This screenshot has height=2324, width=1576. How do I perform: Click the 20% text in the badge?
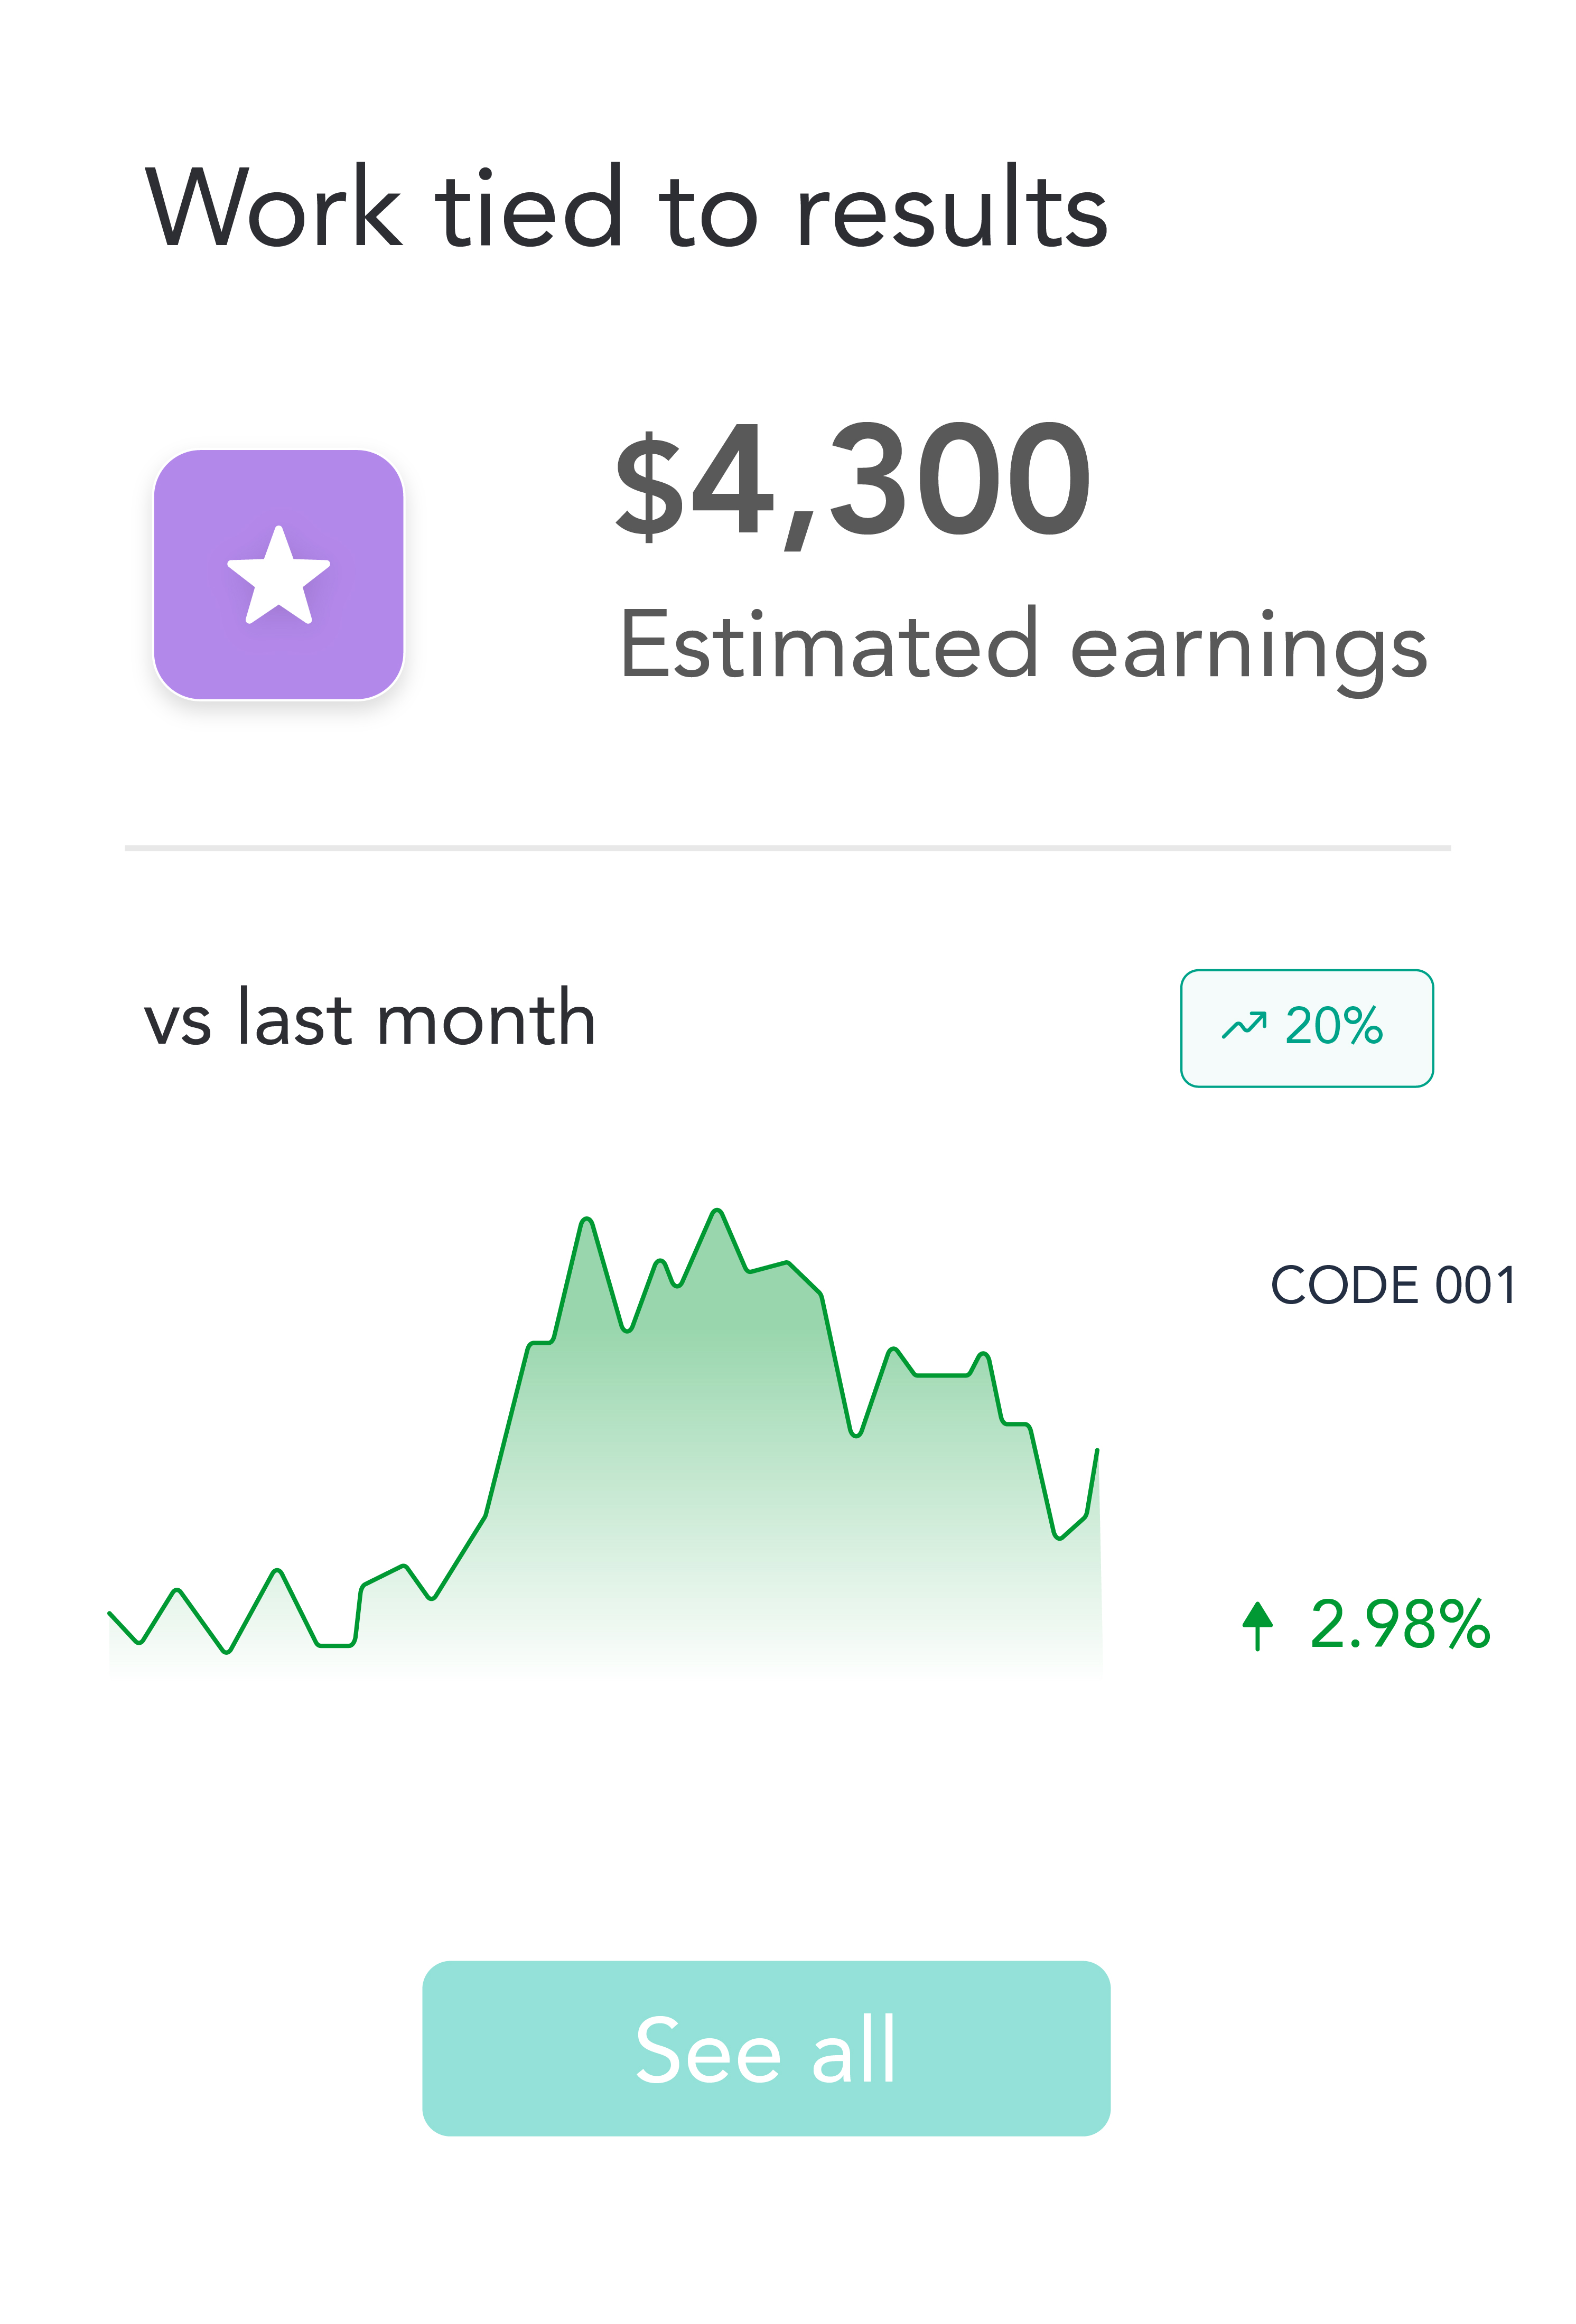coord(1333,1026)
